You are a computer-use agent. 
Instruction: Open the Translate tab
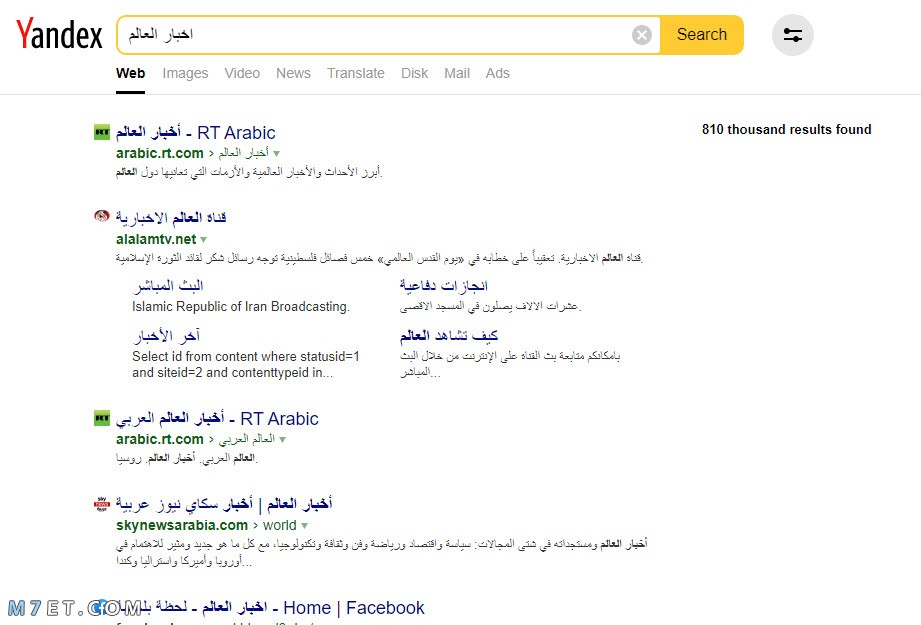pyautogui.click(x=356, y=73)
